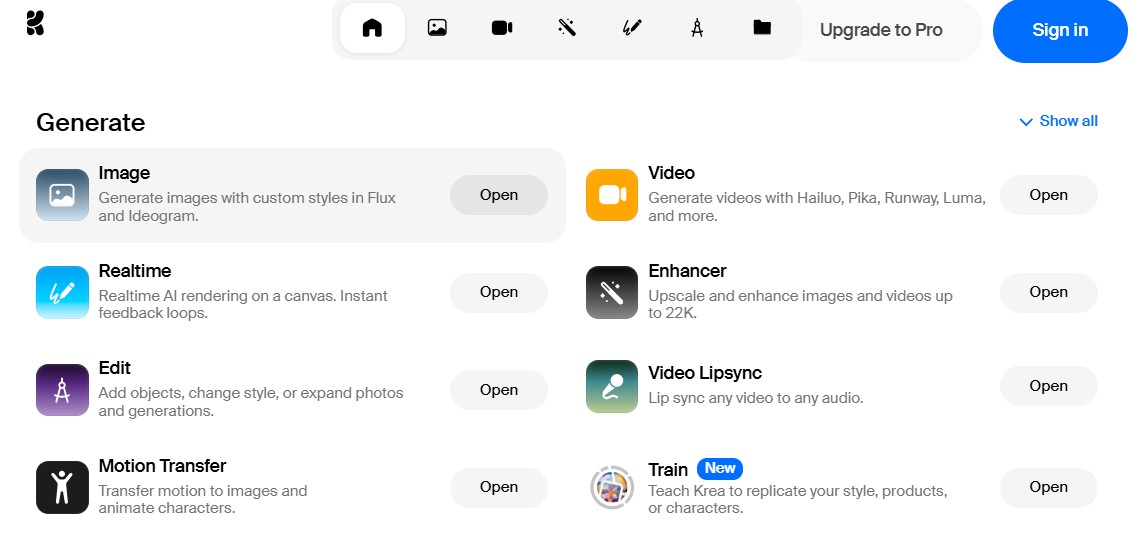1138x537 pixels.
Task: Open the Enhancer wand icon in the top navigation
Action: tap(567, 29)
